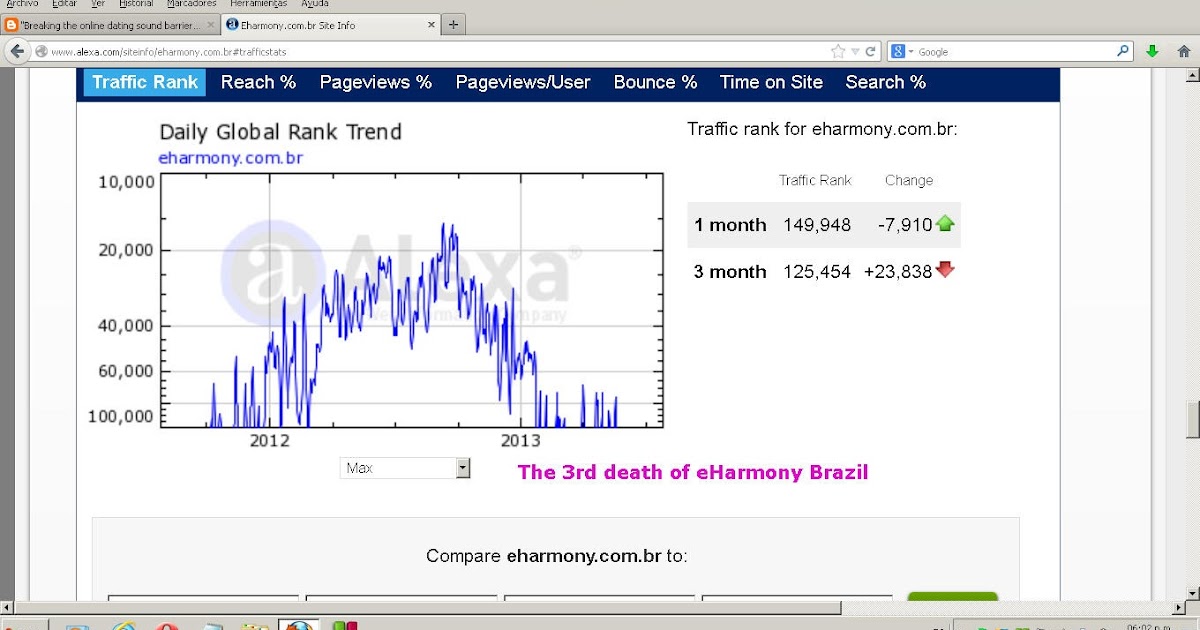
Task: Click the site identity globe icon
Action: pos(41,52)
